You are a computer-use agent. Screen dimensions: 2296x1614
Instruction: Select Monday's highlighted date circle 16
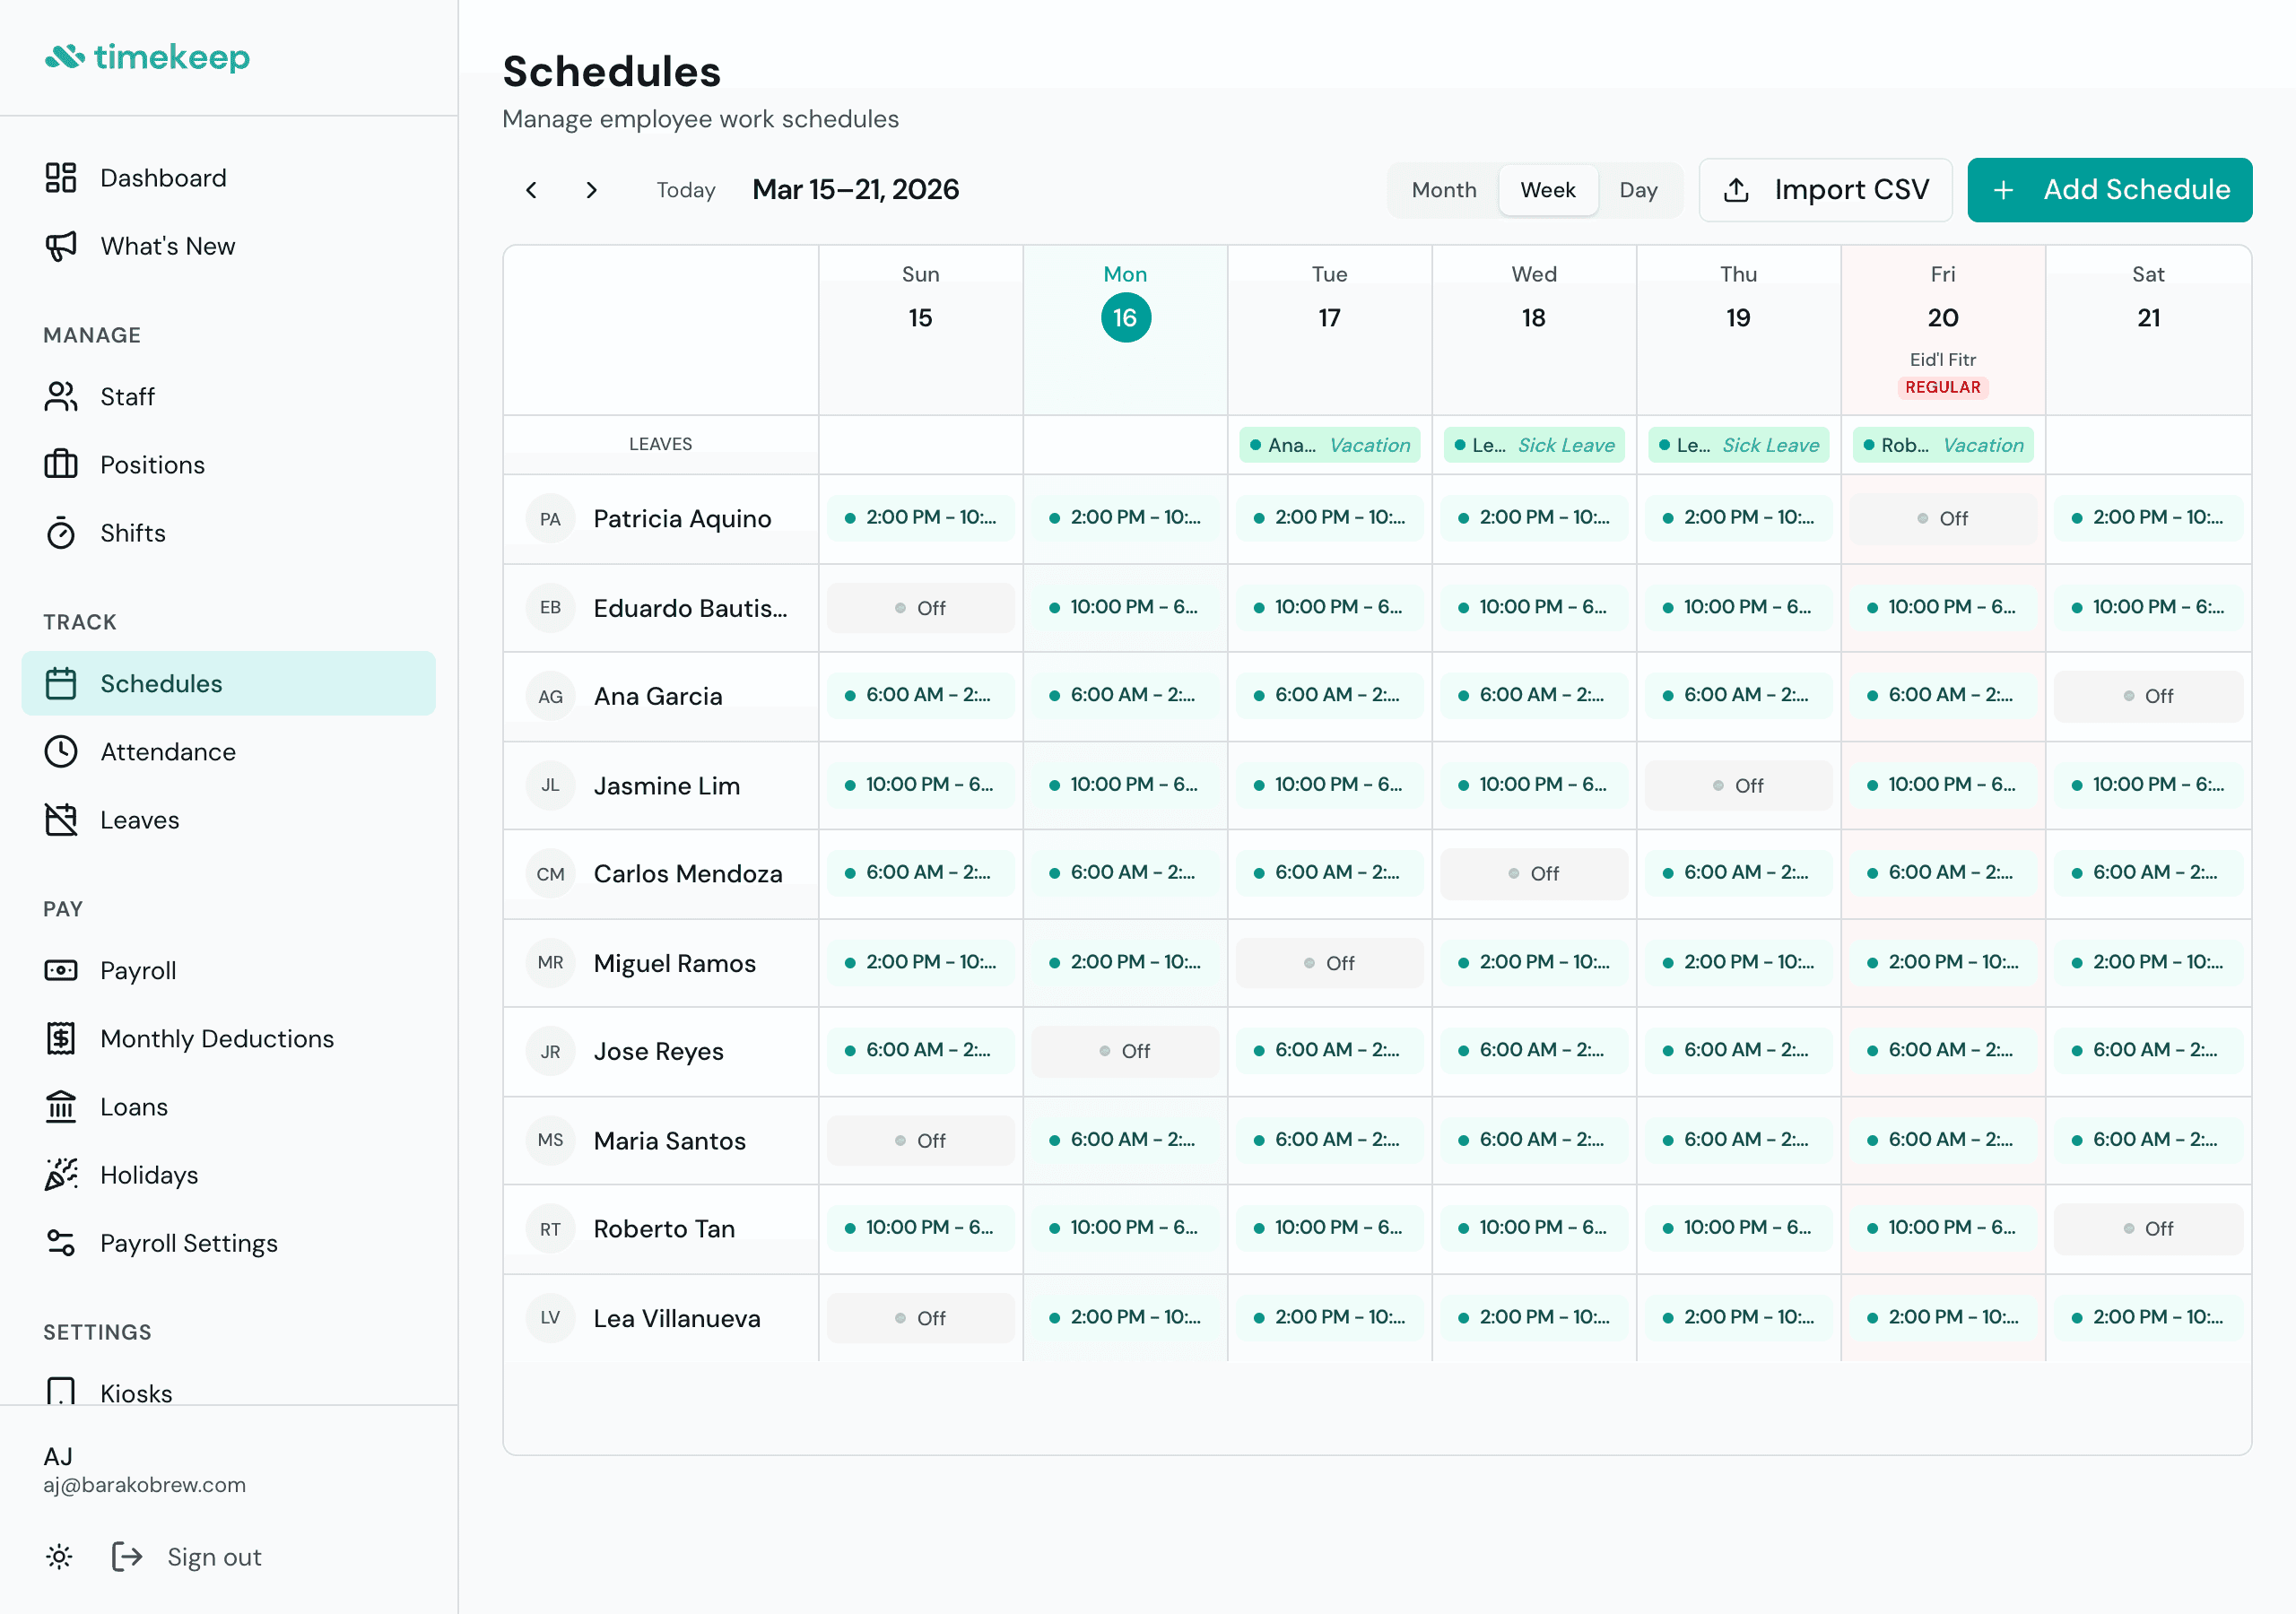tap(1125, 317)
